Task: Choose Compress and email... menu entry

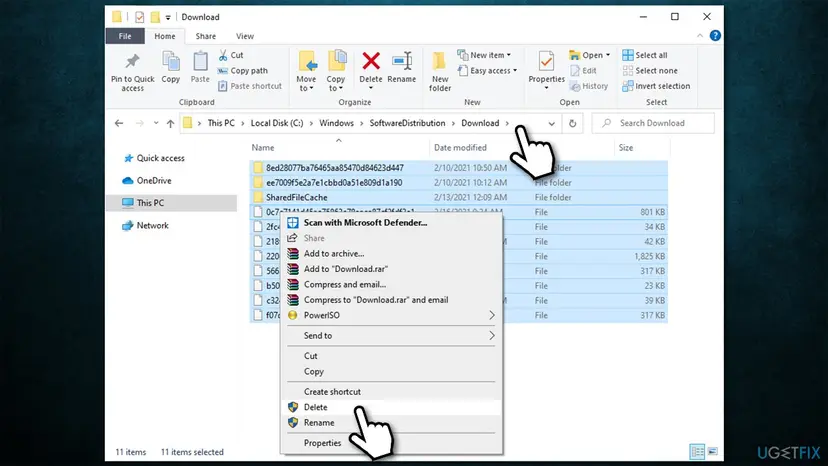Action: 391,284
